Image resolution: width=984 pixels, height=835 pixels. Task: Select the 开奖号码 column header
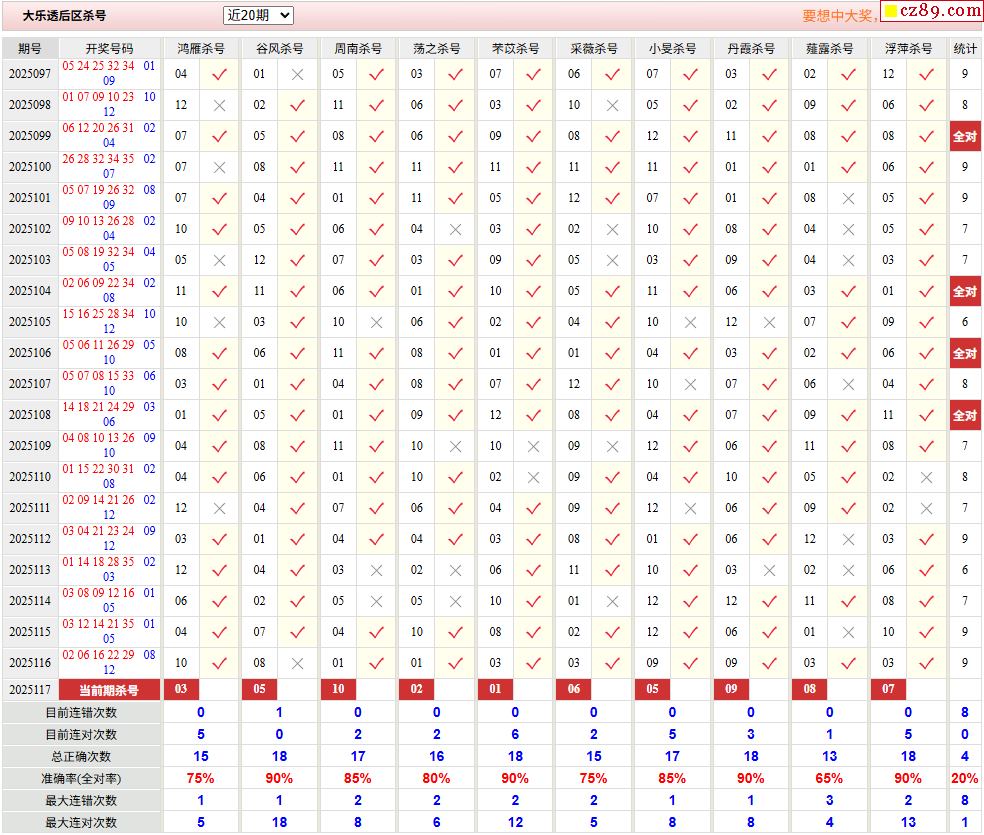point(109,48)
